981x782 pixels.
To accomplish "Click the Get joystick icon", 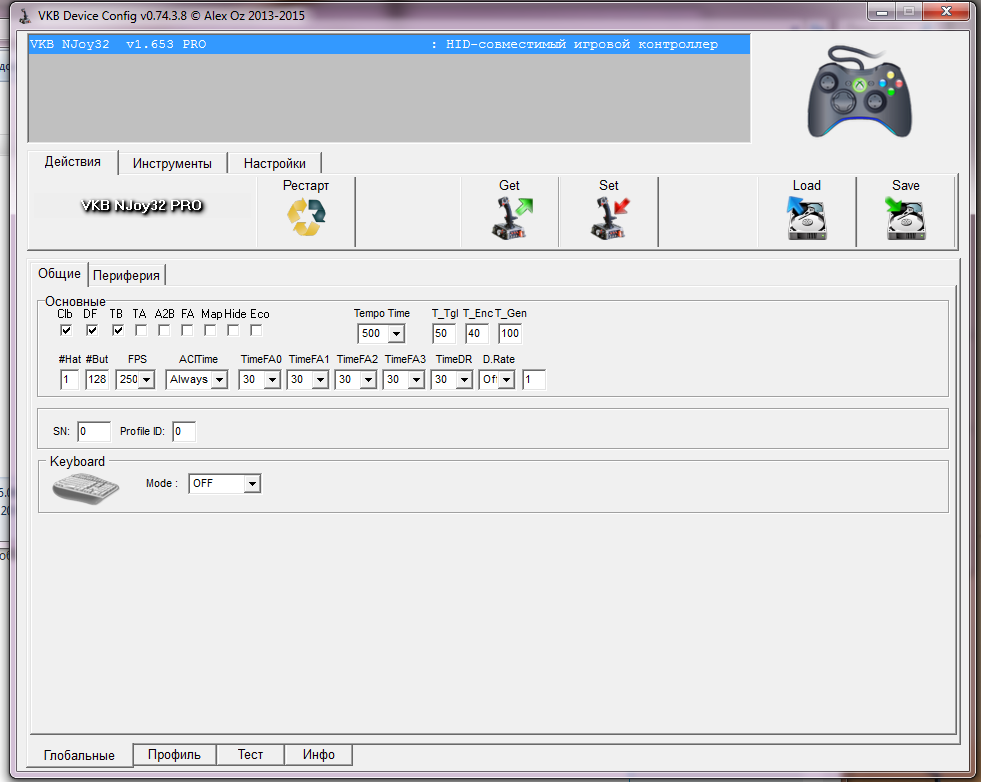I will [x=512, y=218].
